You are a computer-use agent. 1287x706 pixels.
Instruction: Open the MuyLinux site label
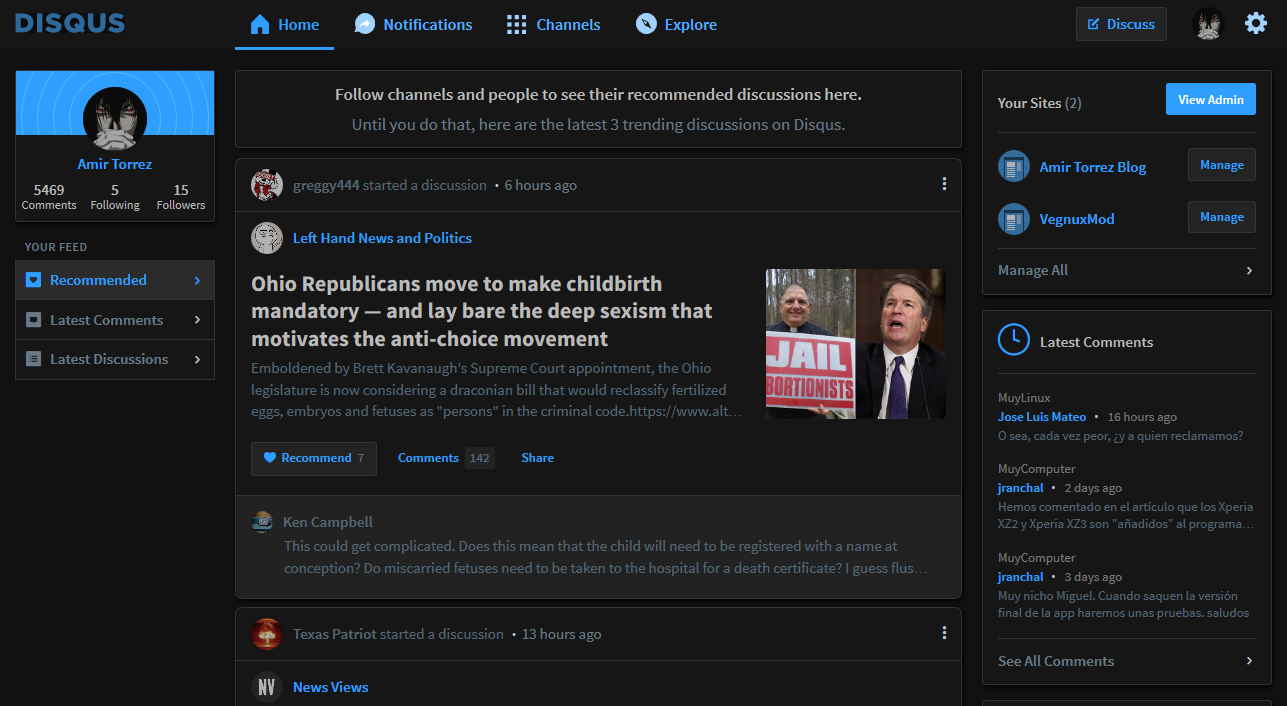tap(1024, 398)
